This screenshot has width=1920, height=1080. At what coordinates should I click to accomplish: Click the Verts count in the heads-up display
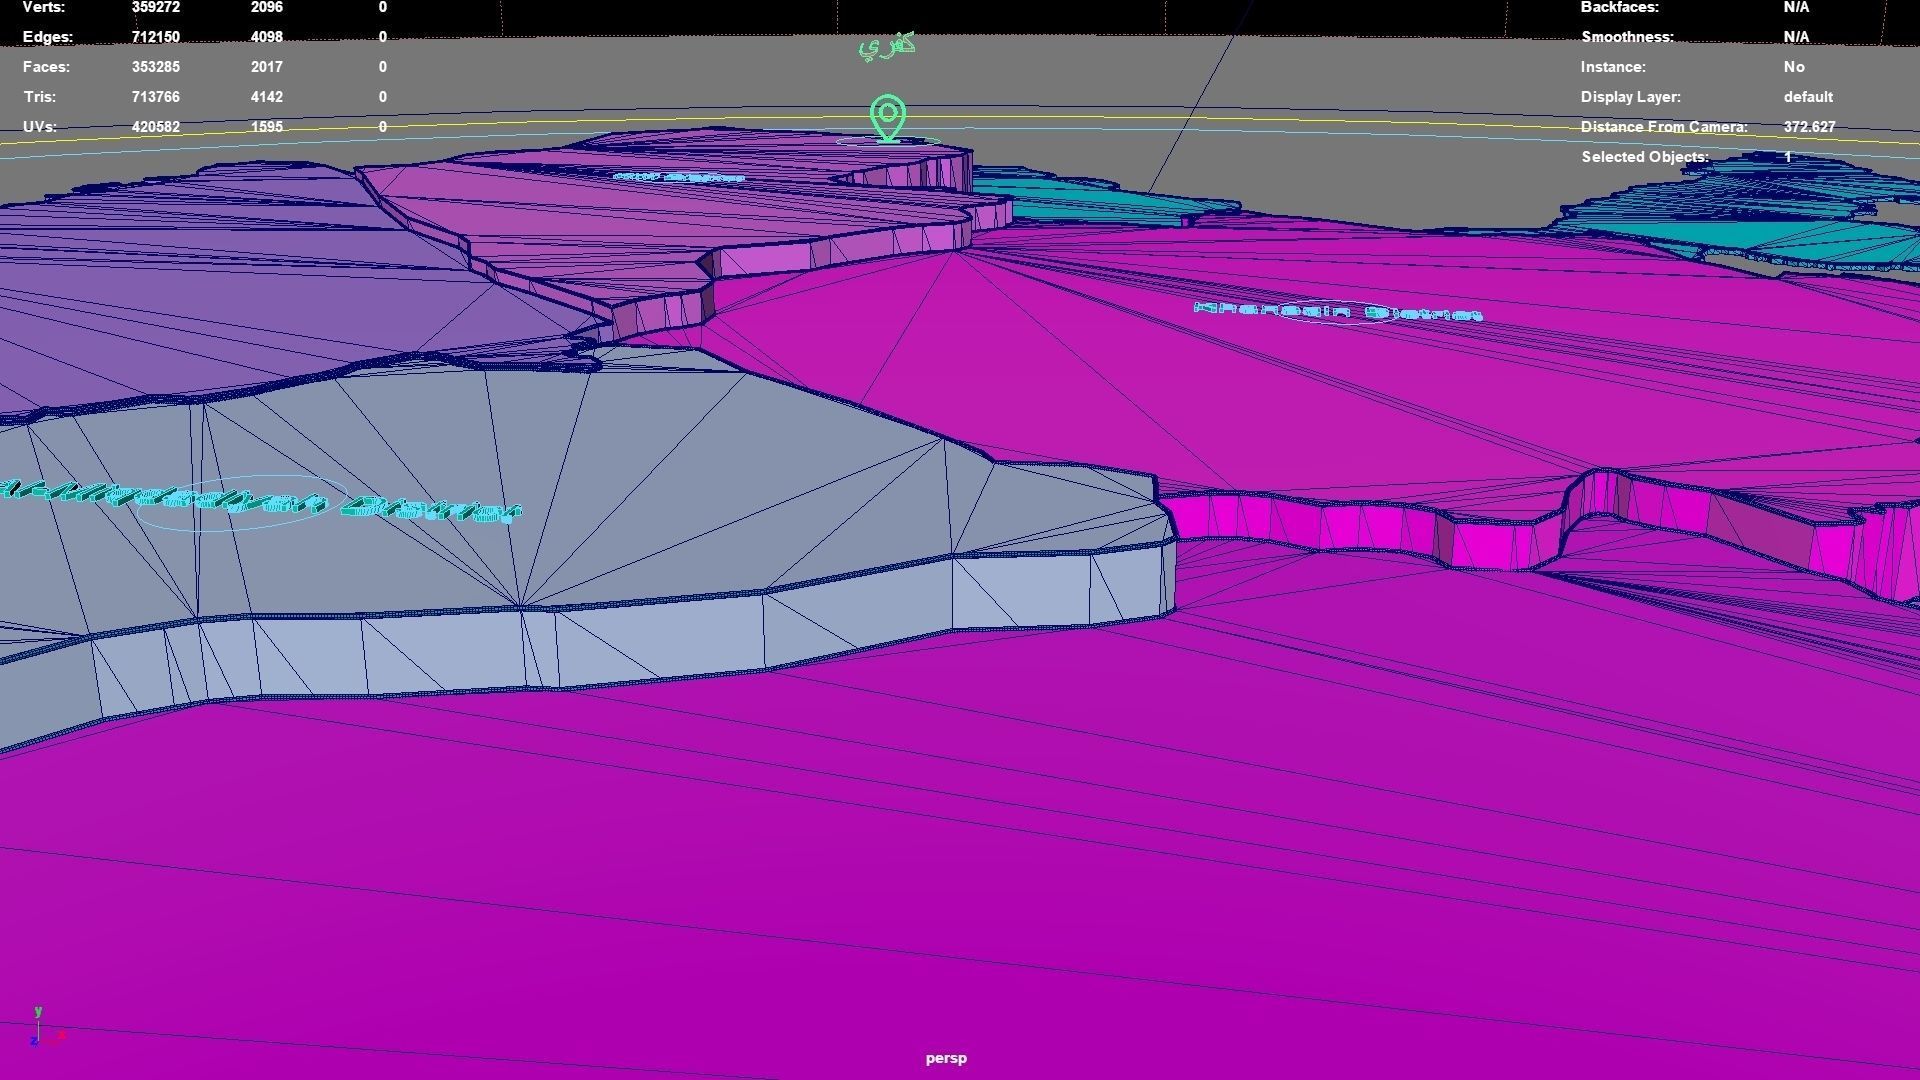[156, 7]
